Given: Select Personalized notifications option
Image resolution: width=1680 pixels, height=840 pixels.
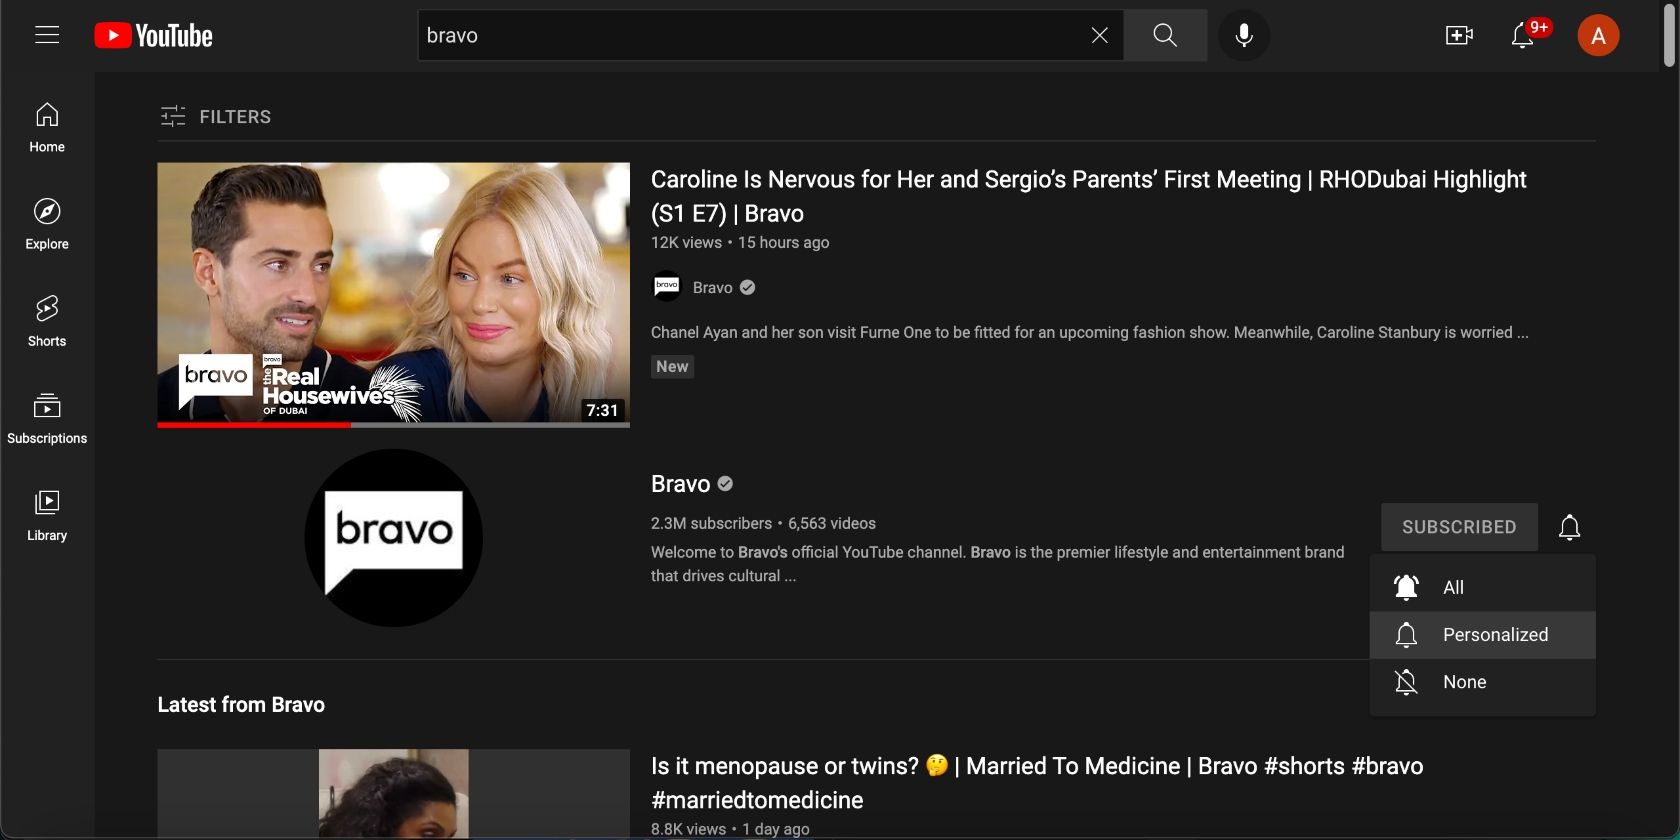Looking at the screenshot, I should 1482,634.
